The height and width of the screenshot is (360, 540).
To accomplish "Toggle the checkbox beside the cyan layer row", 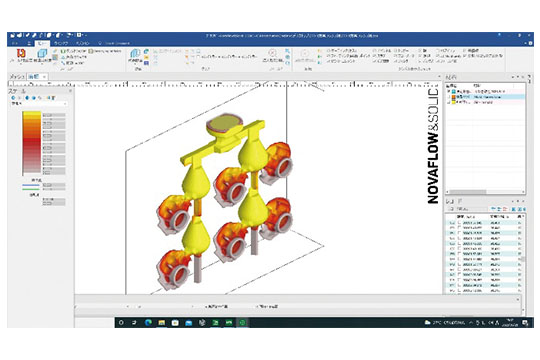I will point(449,92).
